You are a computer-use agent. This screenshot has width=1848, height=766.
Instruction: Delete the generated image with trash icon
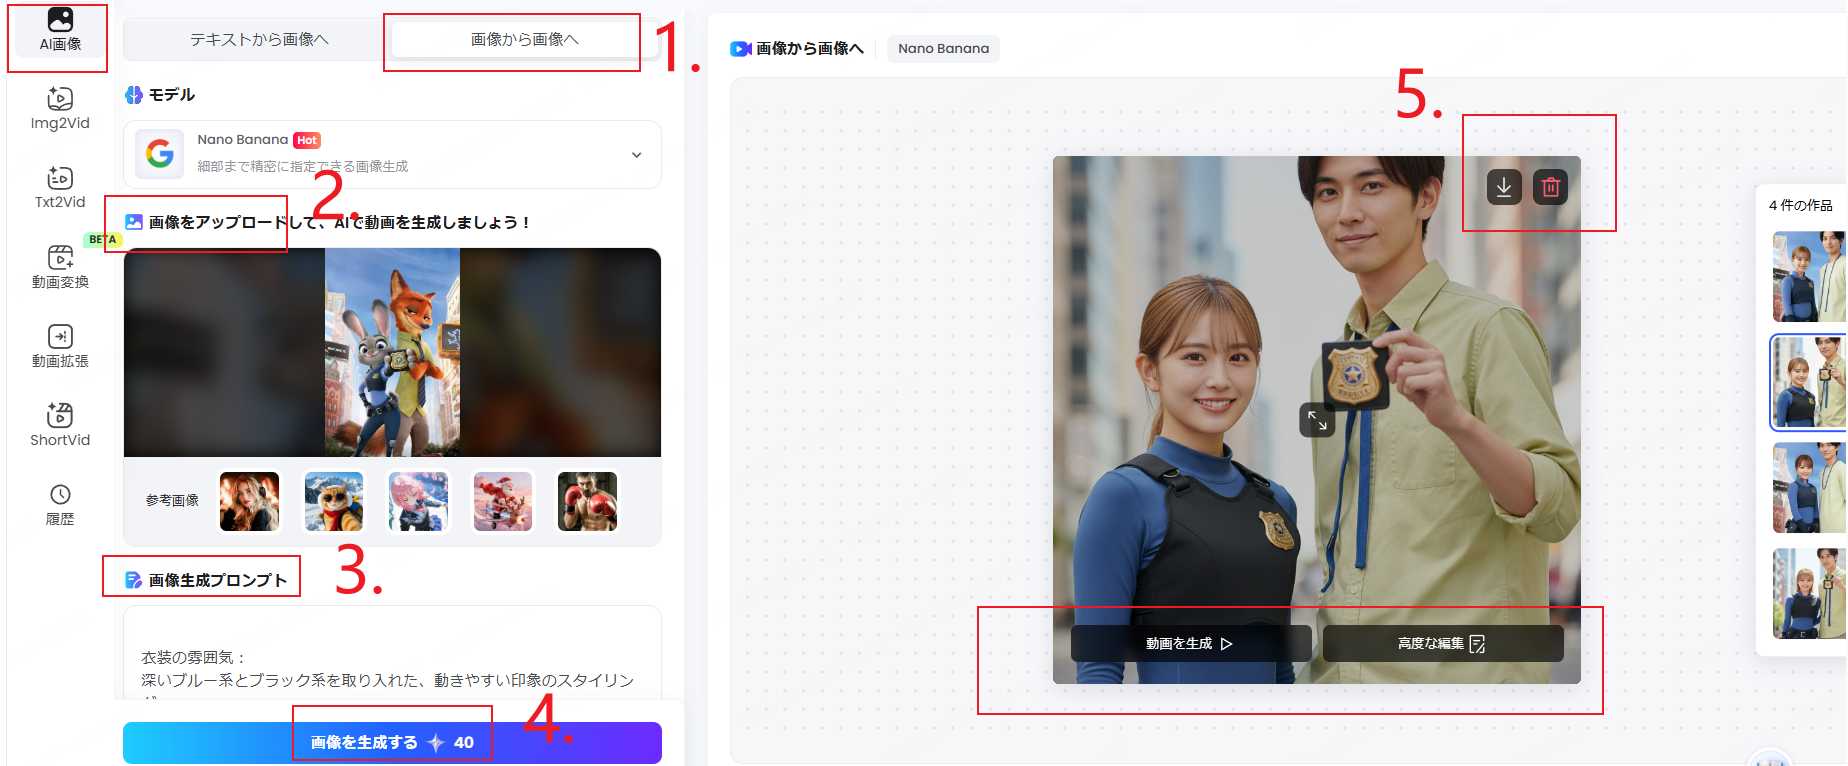point(1550,187)
